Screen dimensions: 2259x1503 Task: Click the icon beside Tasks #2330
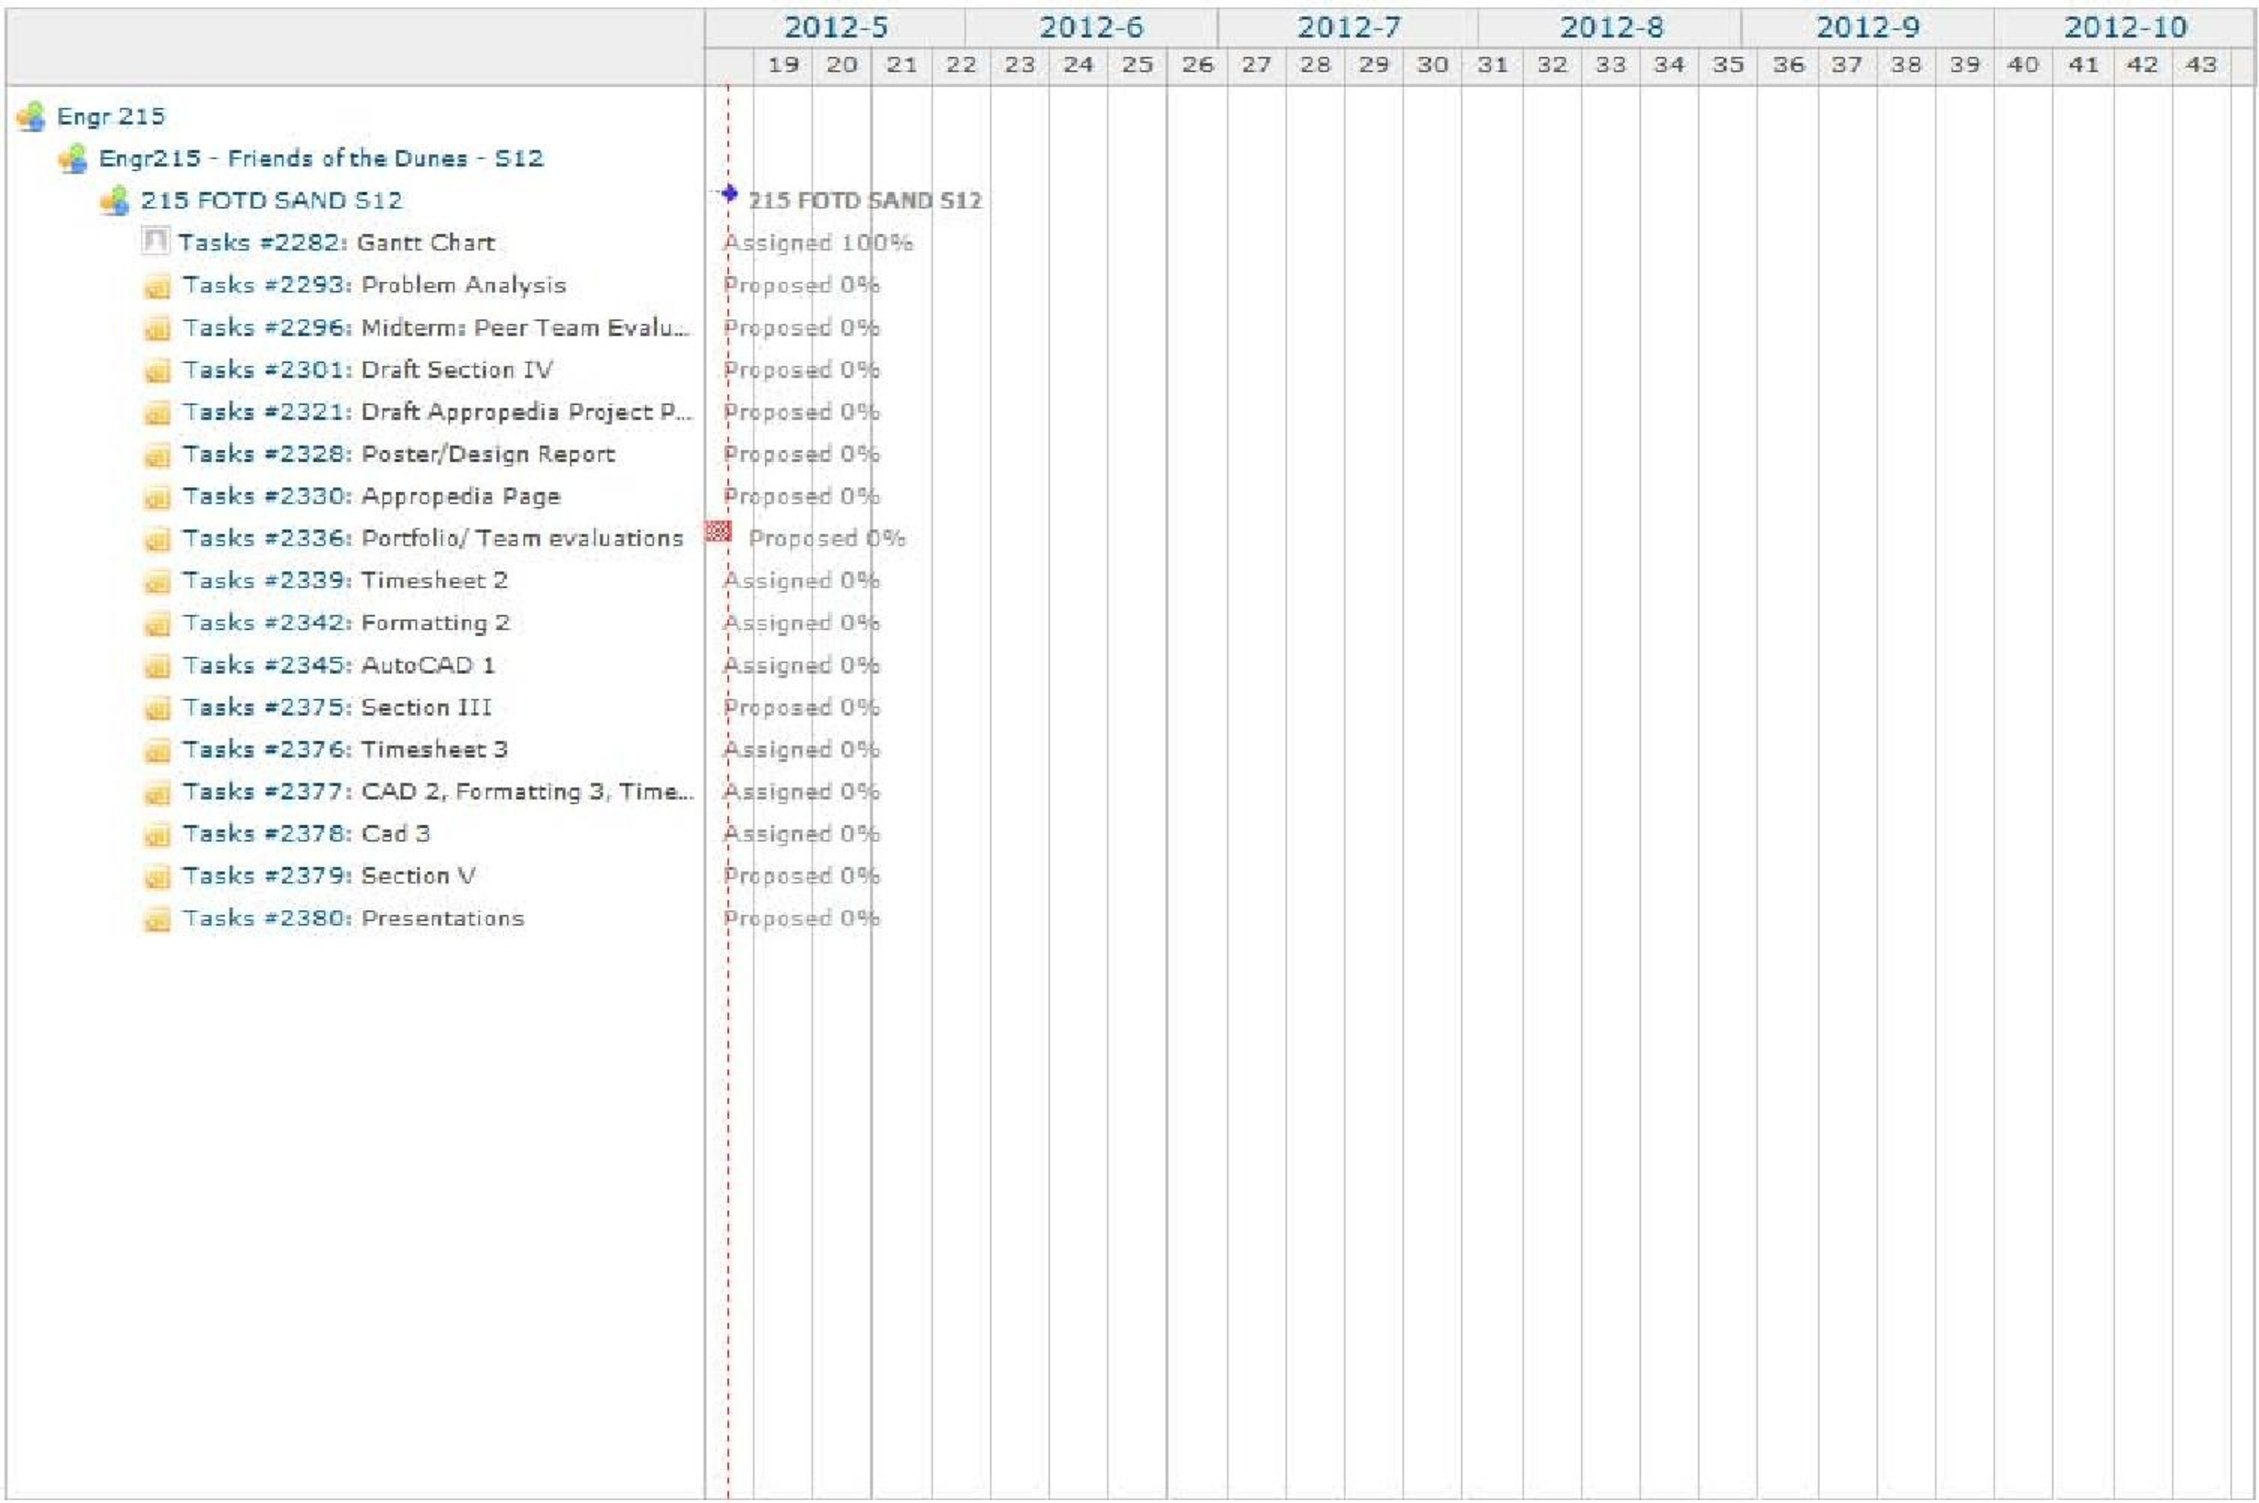[x=157, y=498]
